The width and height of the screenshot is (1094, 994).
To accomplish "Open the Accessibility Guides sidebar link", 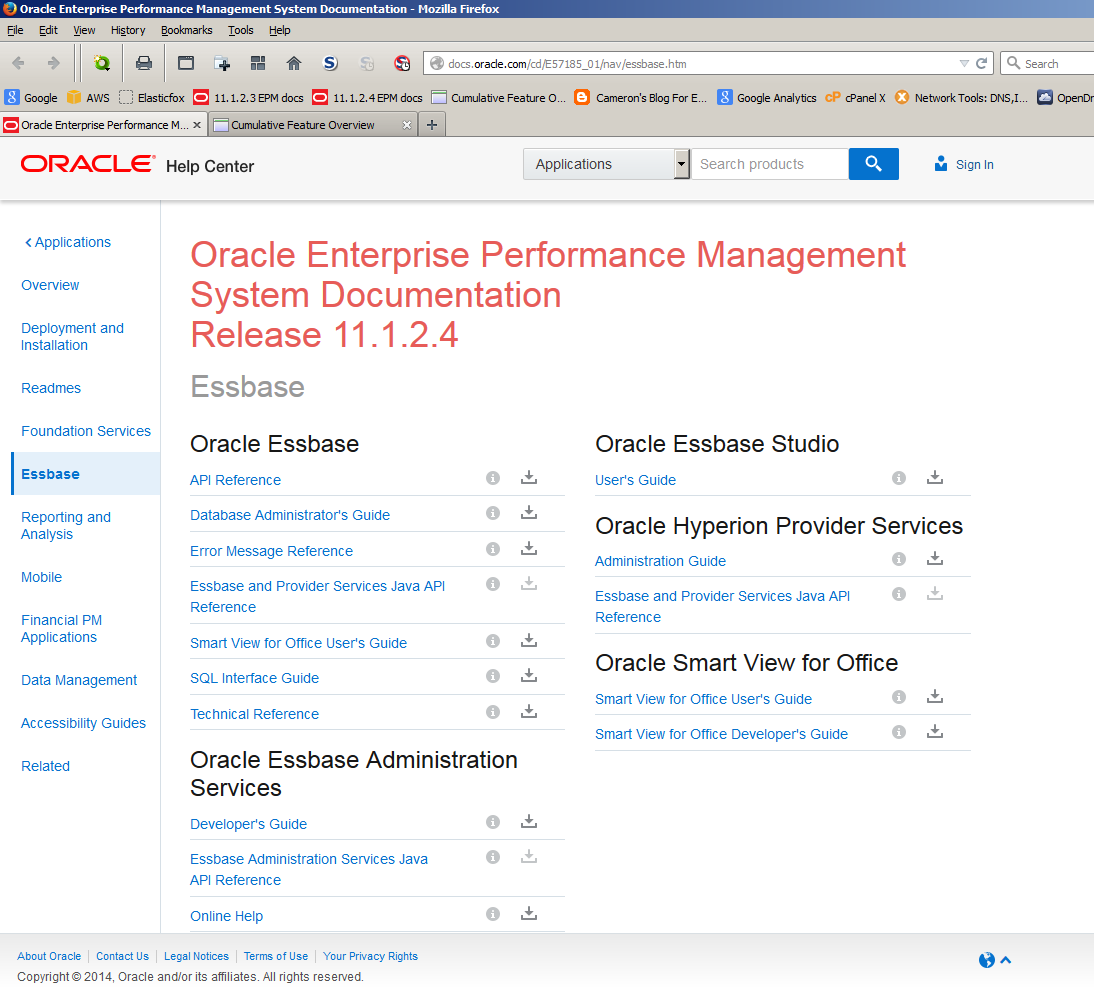I will [83, 723].
